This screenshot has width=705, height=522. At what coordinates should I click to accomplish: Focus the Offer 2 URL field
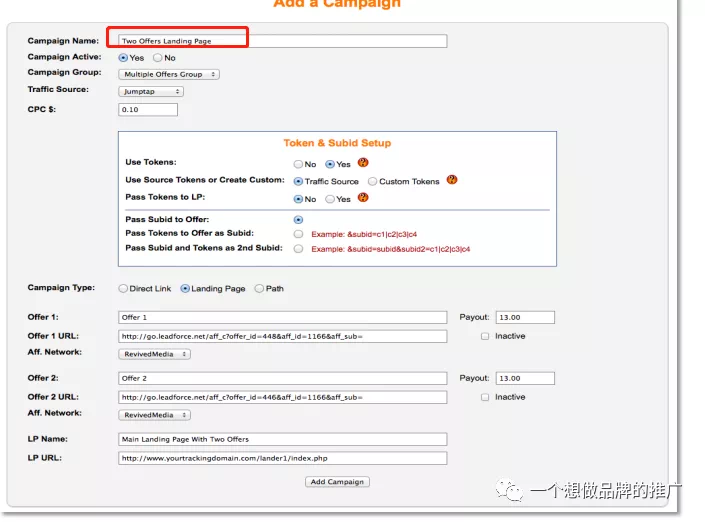(x=283, y=397)
